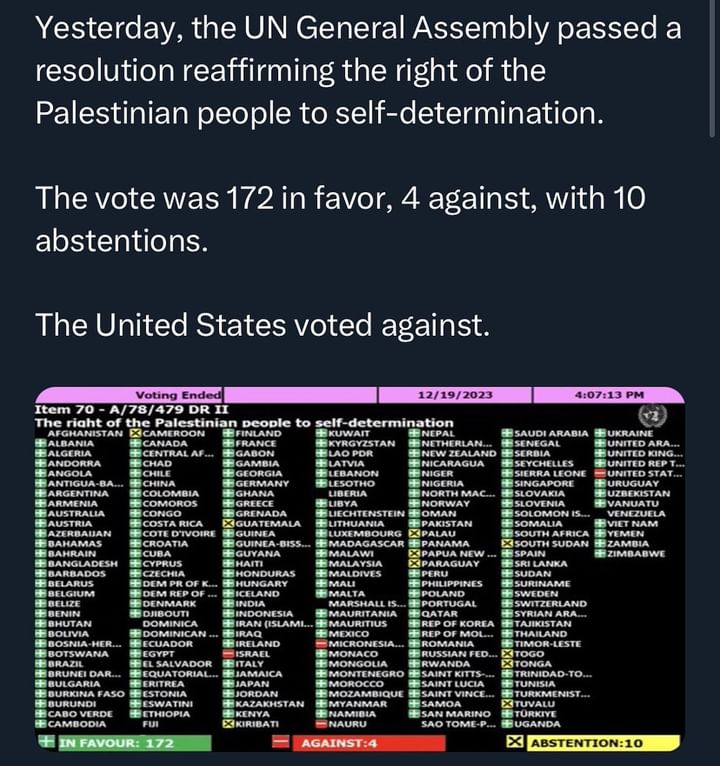Click the red minus icon beside Nauru
The image size is (720, 766).
tap(321, 723)
